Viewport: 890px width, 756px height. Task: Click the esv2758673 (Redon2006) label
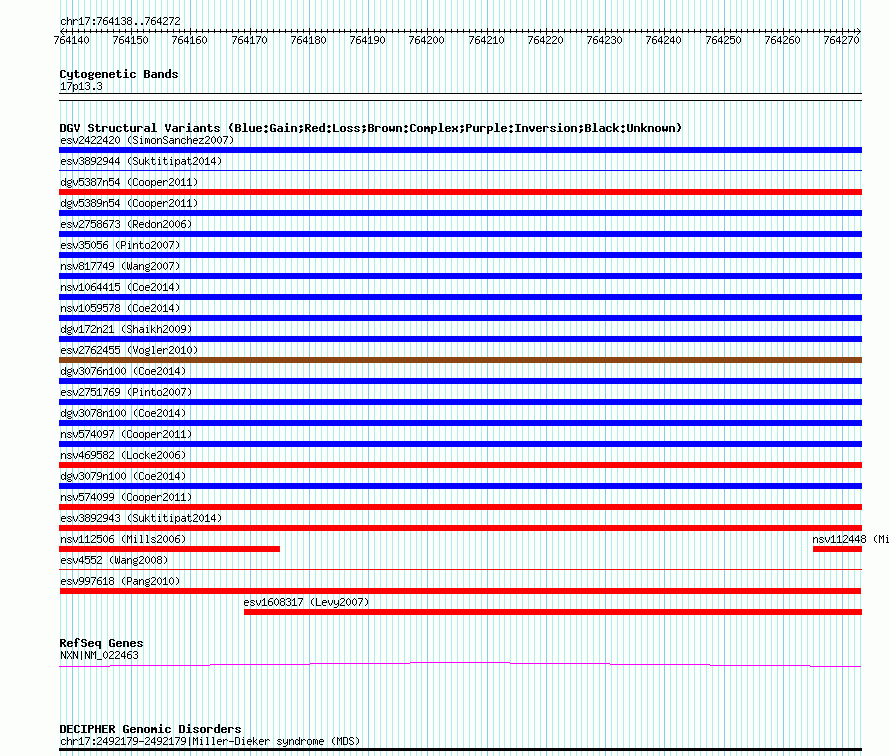tap(126, 224)
